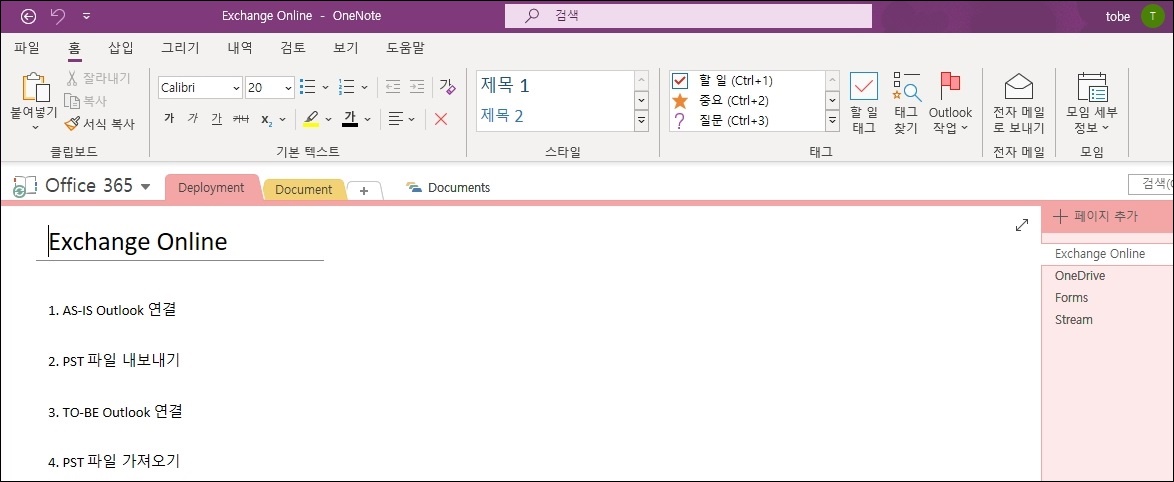Clear all formatting with eraser icon
1174x482 pixels.
click(x=447, y=88)
